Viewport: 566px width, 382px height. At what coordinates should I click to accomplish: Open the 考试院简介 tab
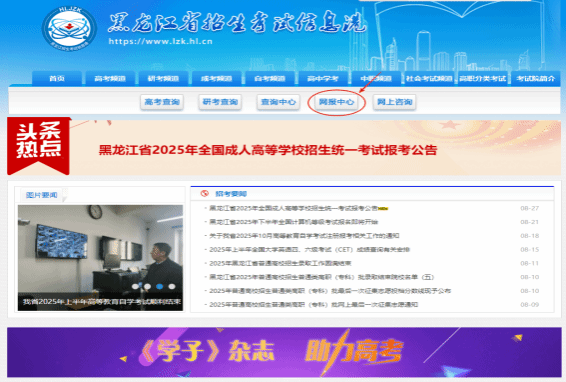pyautogui.click(x=535, y=78)
